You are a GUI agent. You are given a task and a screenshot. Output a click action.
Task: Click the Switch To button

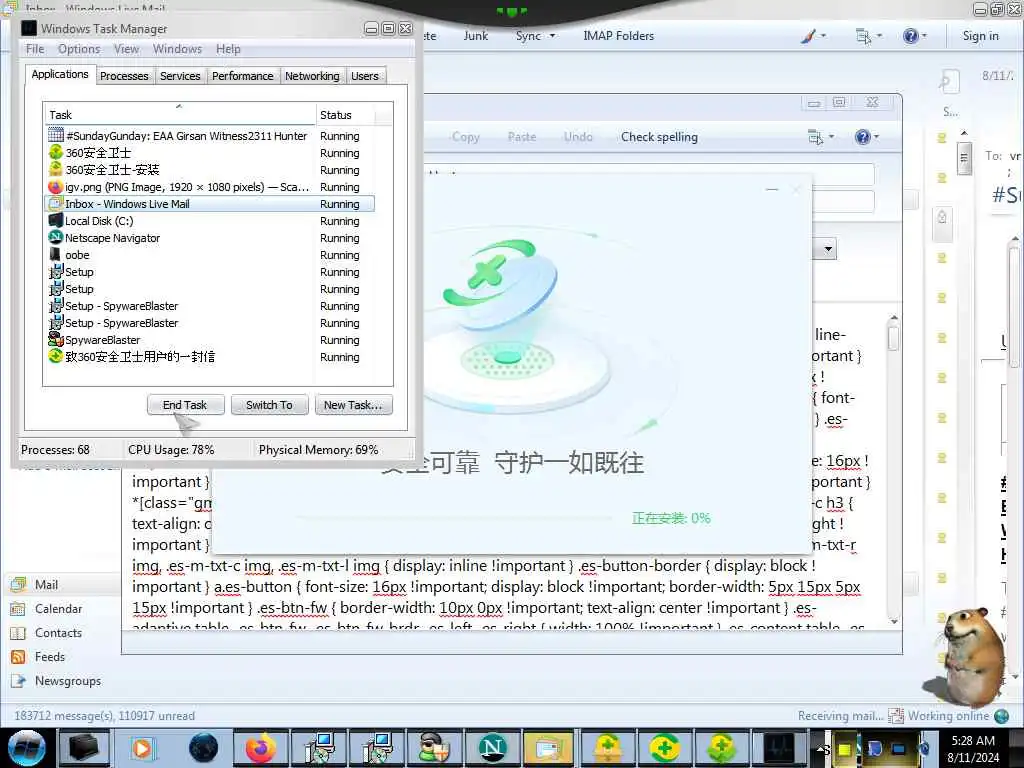click(269, 405)
